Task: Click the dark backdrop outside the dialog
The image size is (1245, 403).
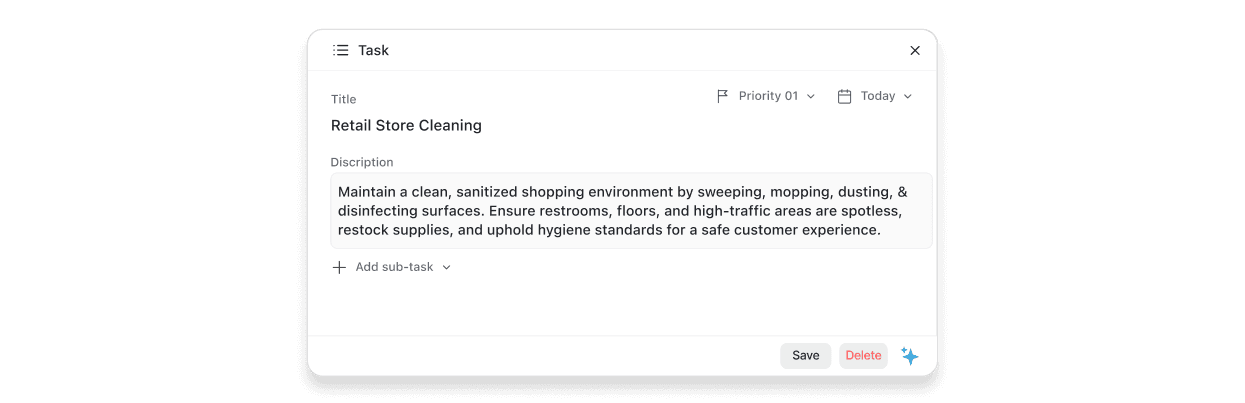Action: (x=150, y=200)
